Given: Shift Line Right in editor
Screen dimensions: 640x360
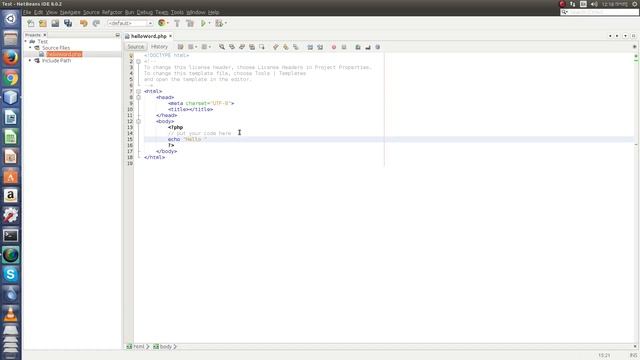Looking at the screenshot, I should [x=320, y=47].
